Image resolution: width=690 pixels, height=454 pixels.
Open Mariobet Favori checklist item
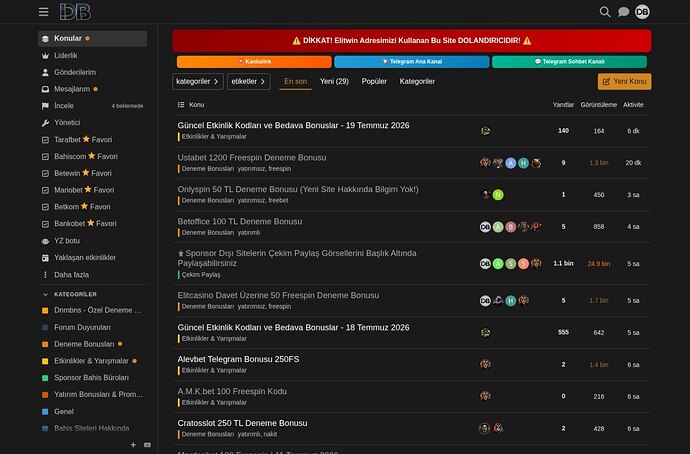click(x=92, y=190)
